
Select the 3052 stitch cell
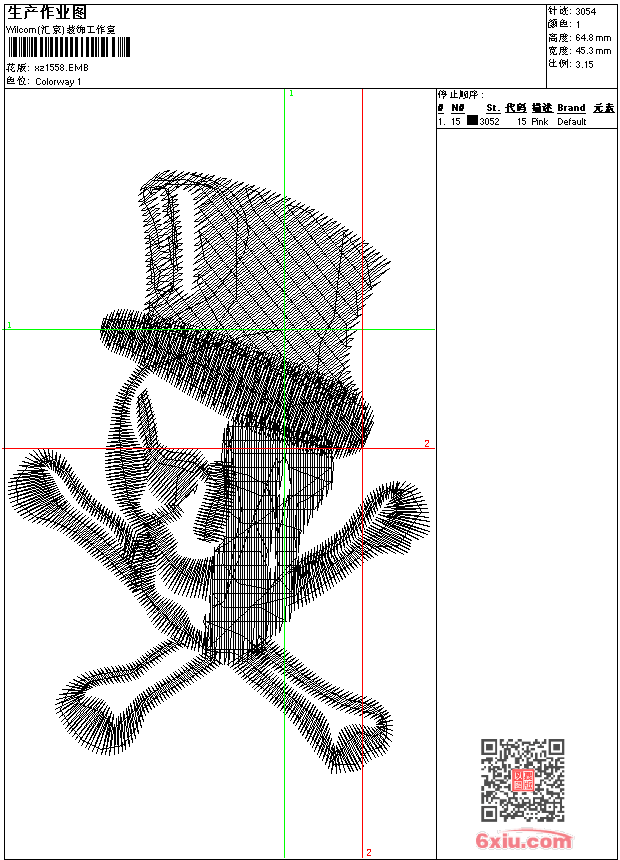click(489, 122)
